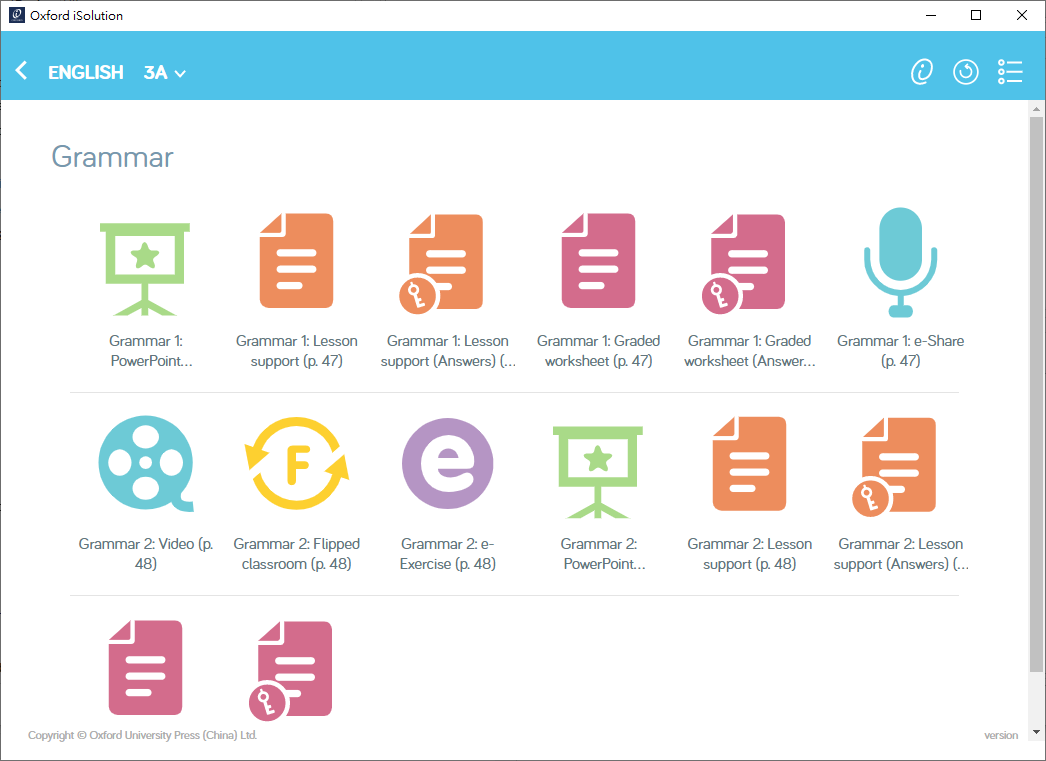Click label "Grammar 1: e-Share (p. 47)"

901,351
